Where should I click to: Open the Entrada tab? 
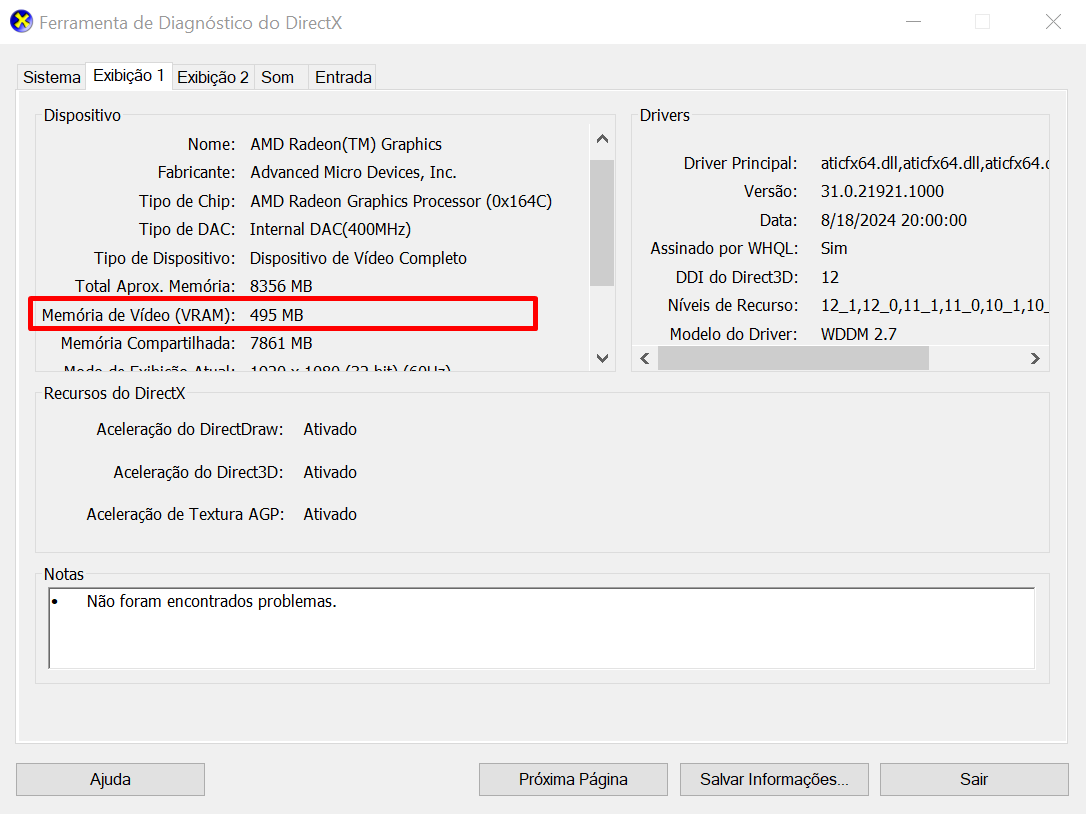[x=344, y=77]
